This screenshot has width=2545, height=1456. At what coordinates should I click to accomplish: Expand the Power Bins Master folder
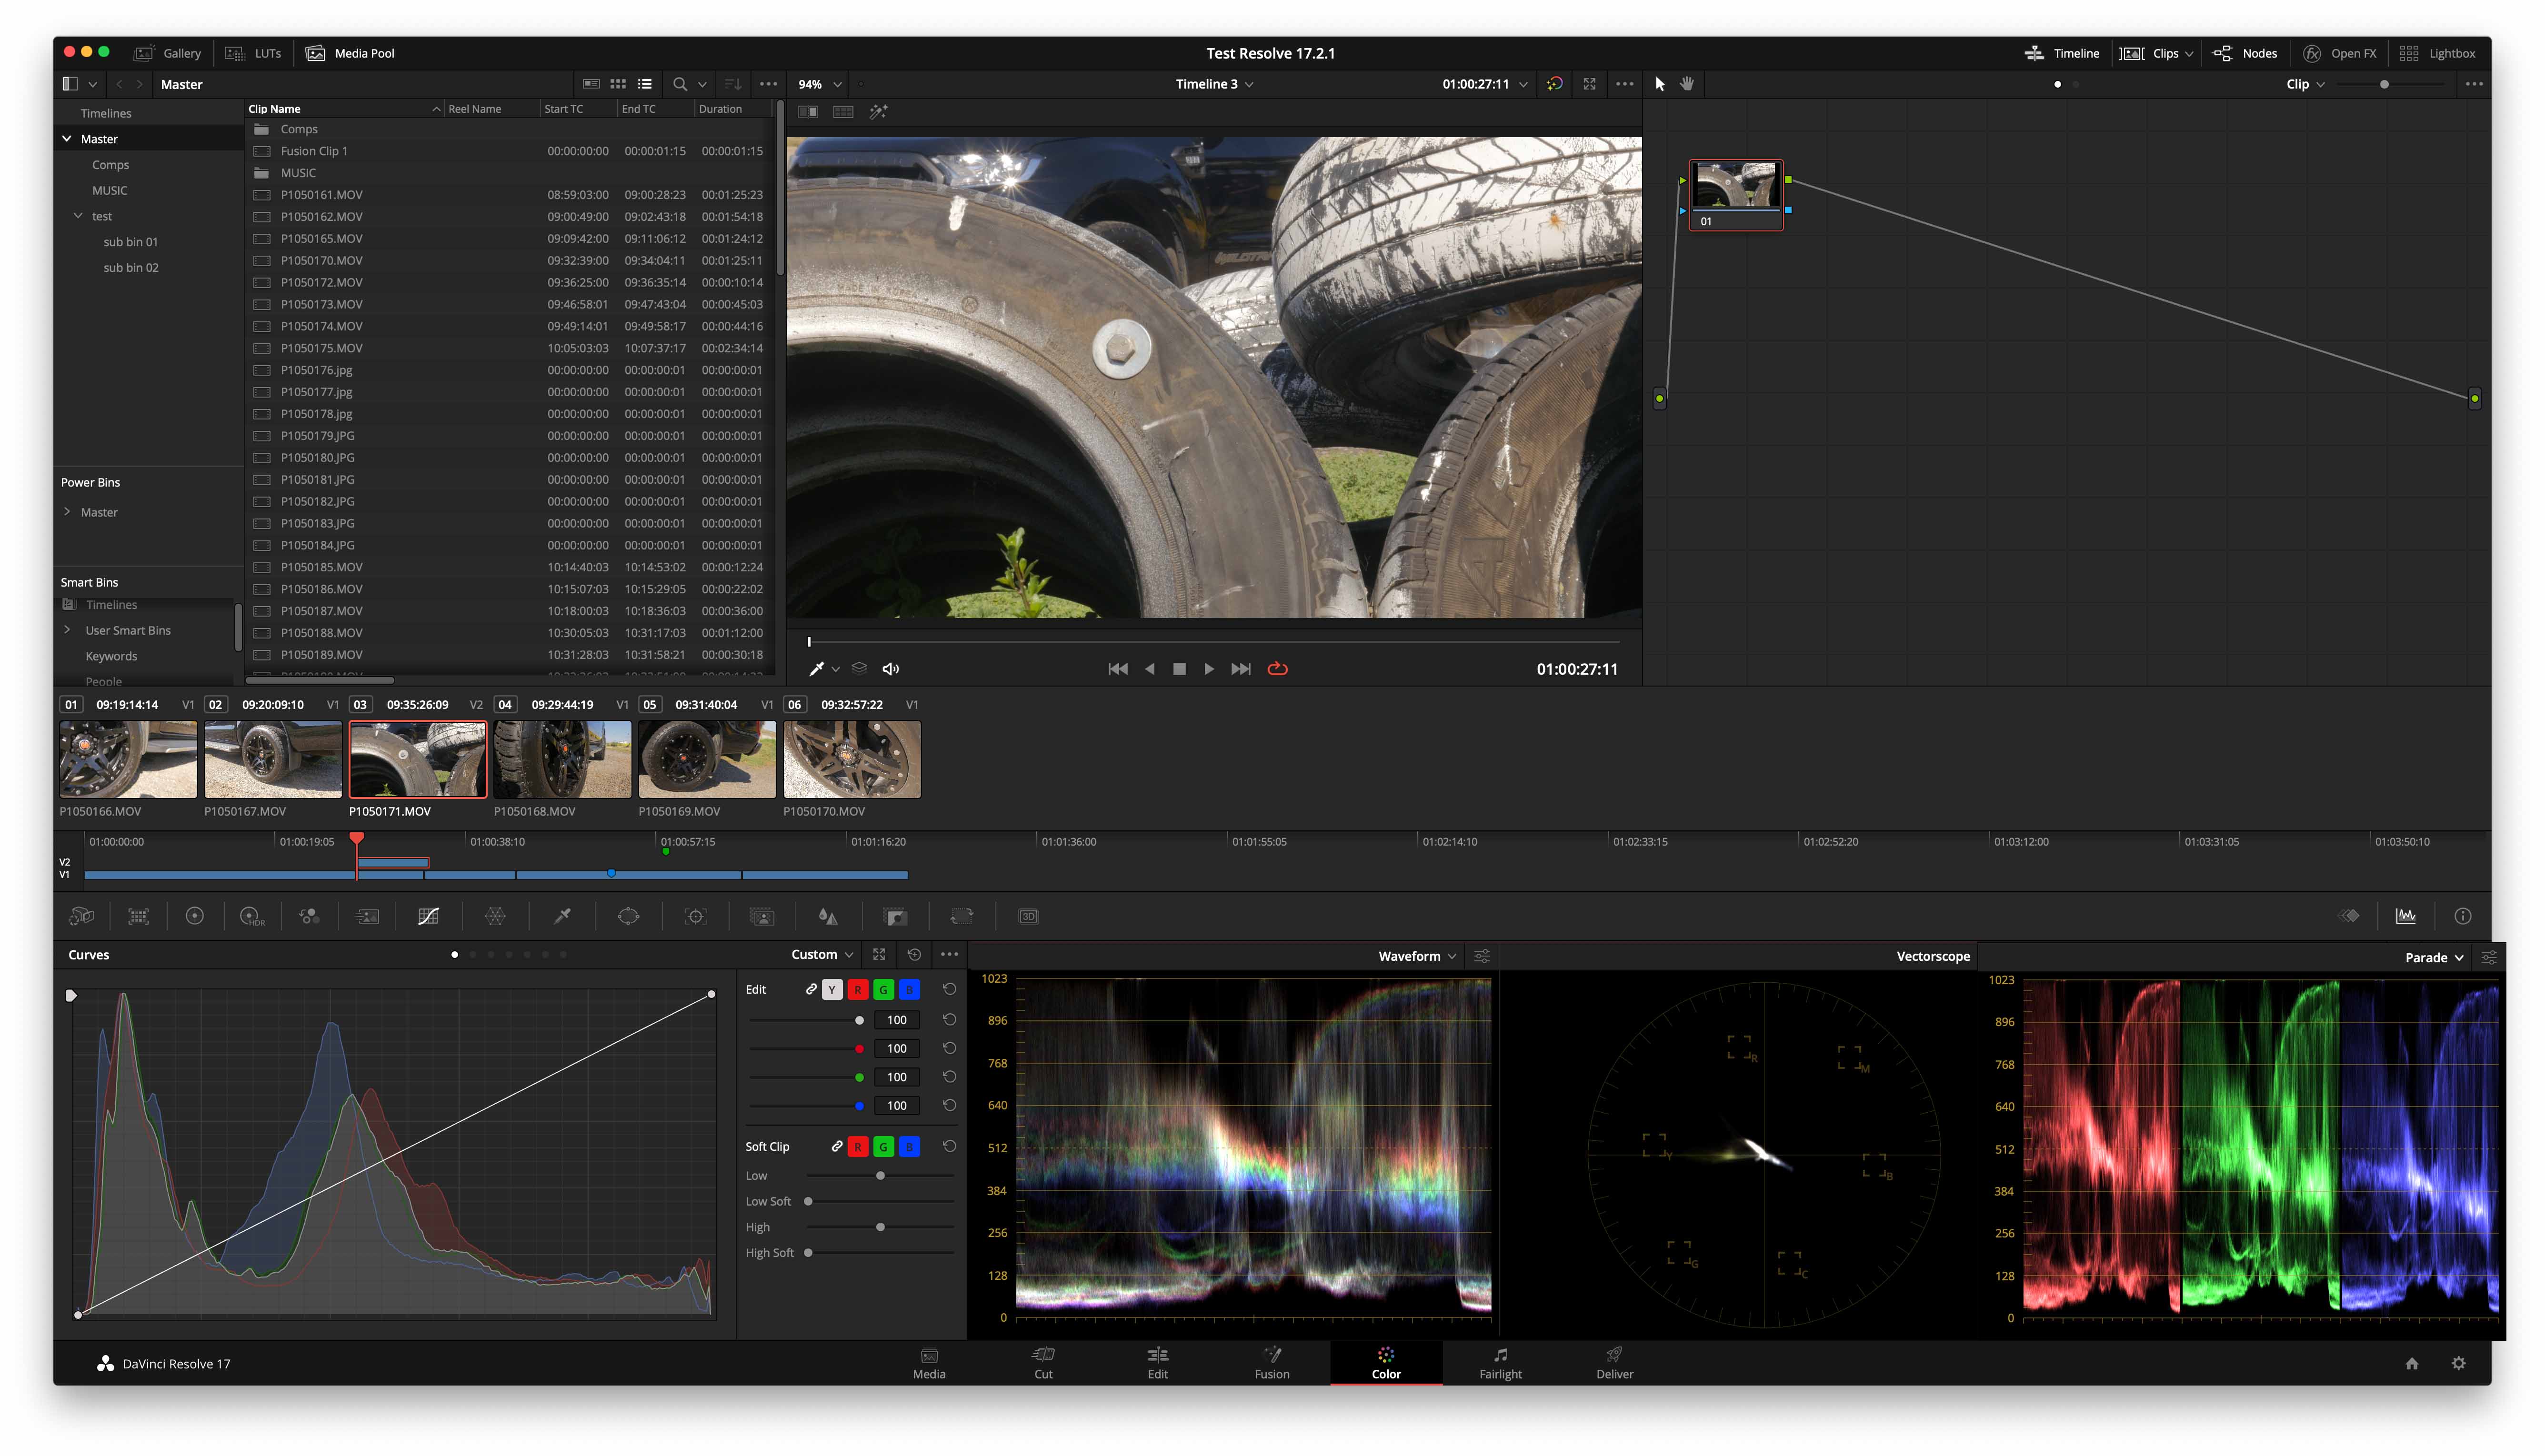(x=67, y=512)
